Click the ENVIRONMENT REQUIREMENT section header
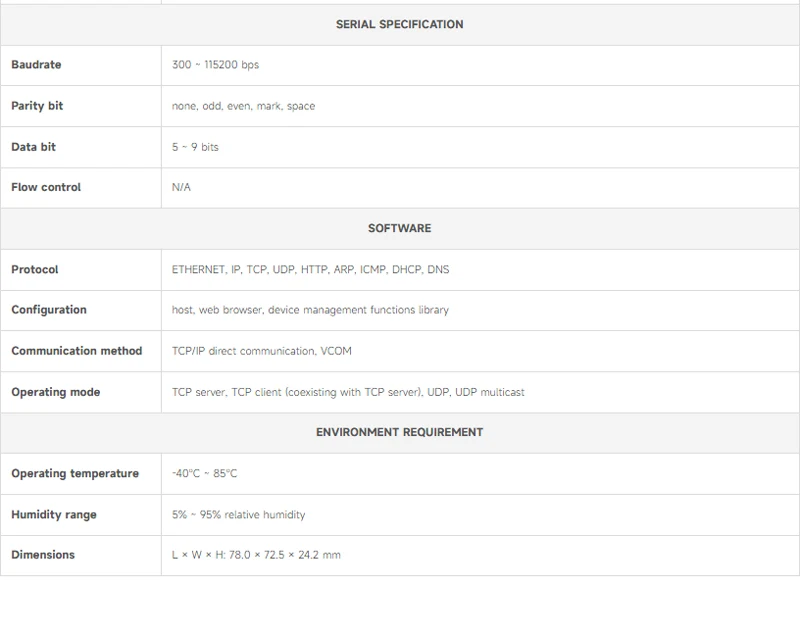This screenshot has height=618, width=800. 399,432
